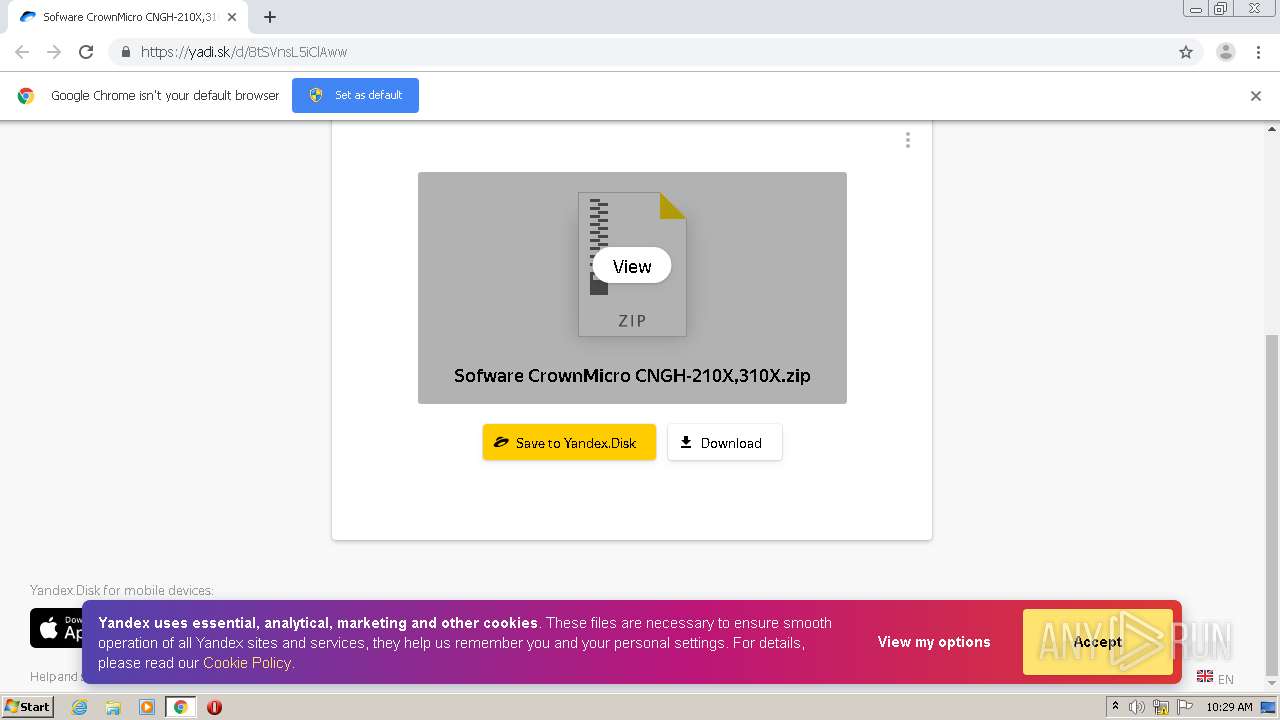Click the taskbar clock showing 10:29 AM
Image resolution: width=1280 pixels, height=720 pixels.
click(x=1229, y=707)
